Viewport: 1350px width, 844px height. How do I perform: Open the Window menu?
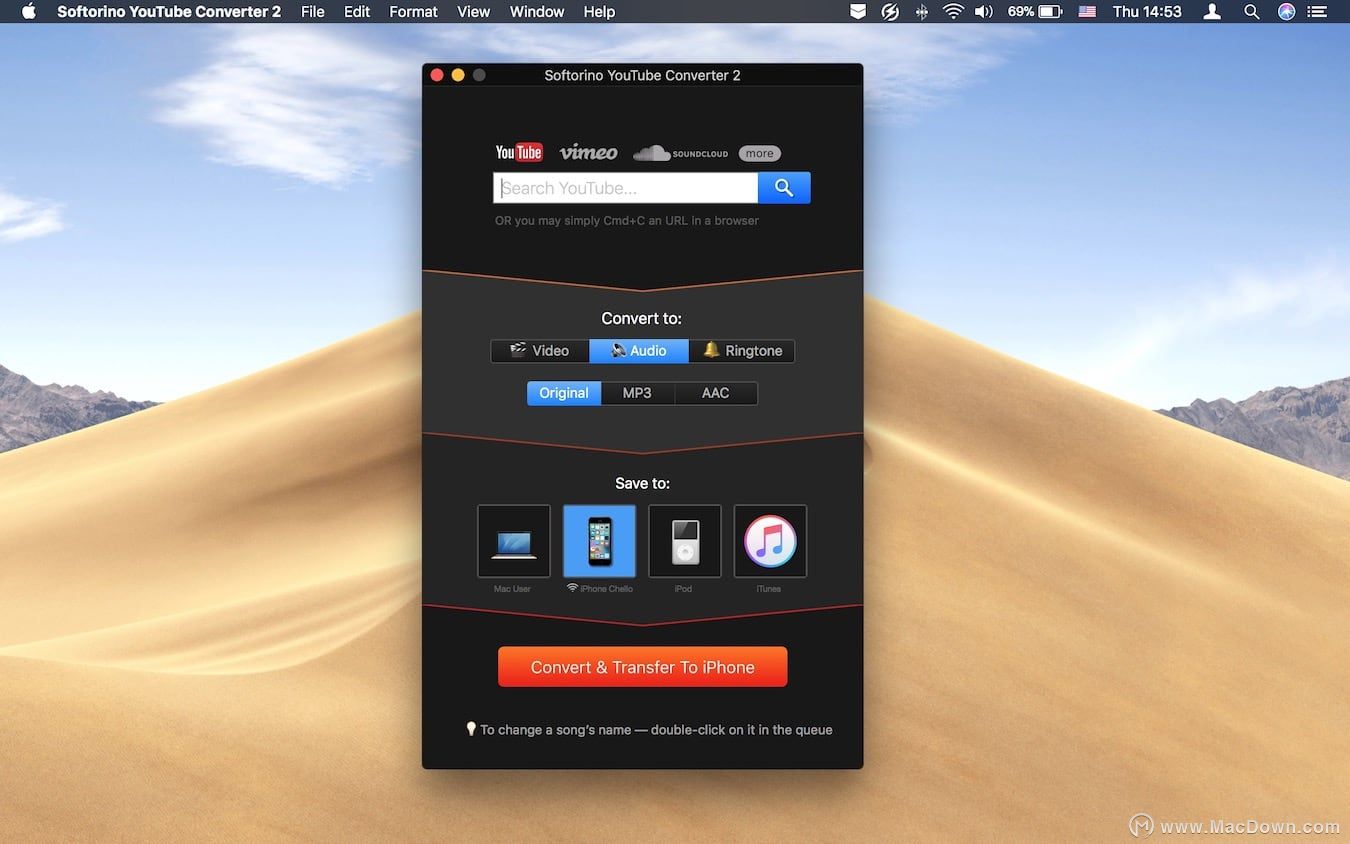click(537, 12)
